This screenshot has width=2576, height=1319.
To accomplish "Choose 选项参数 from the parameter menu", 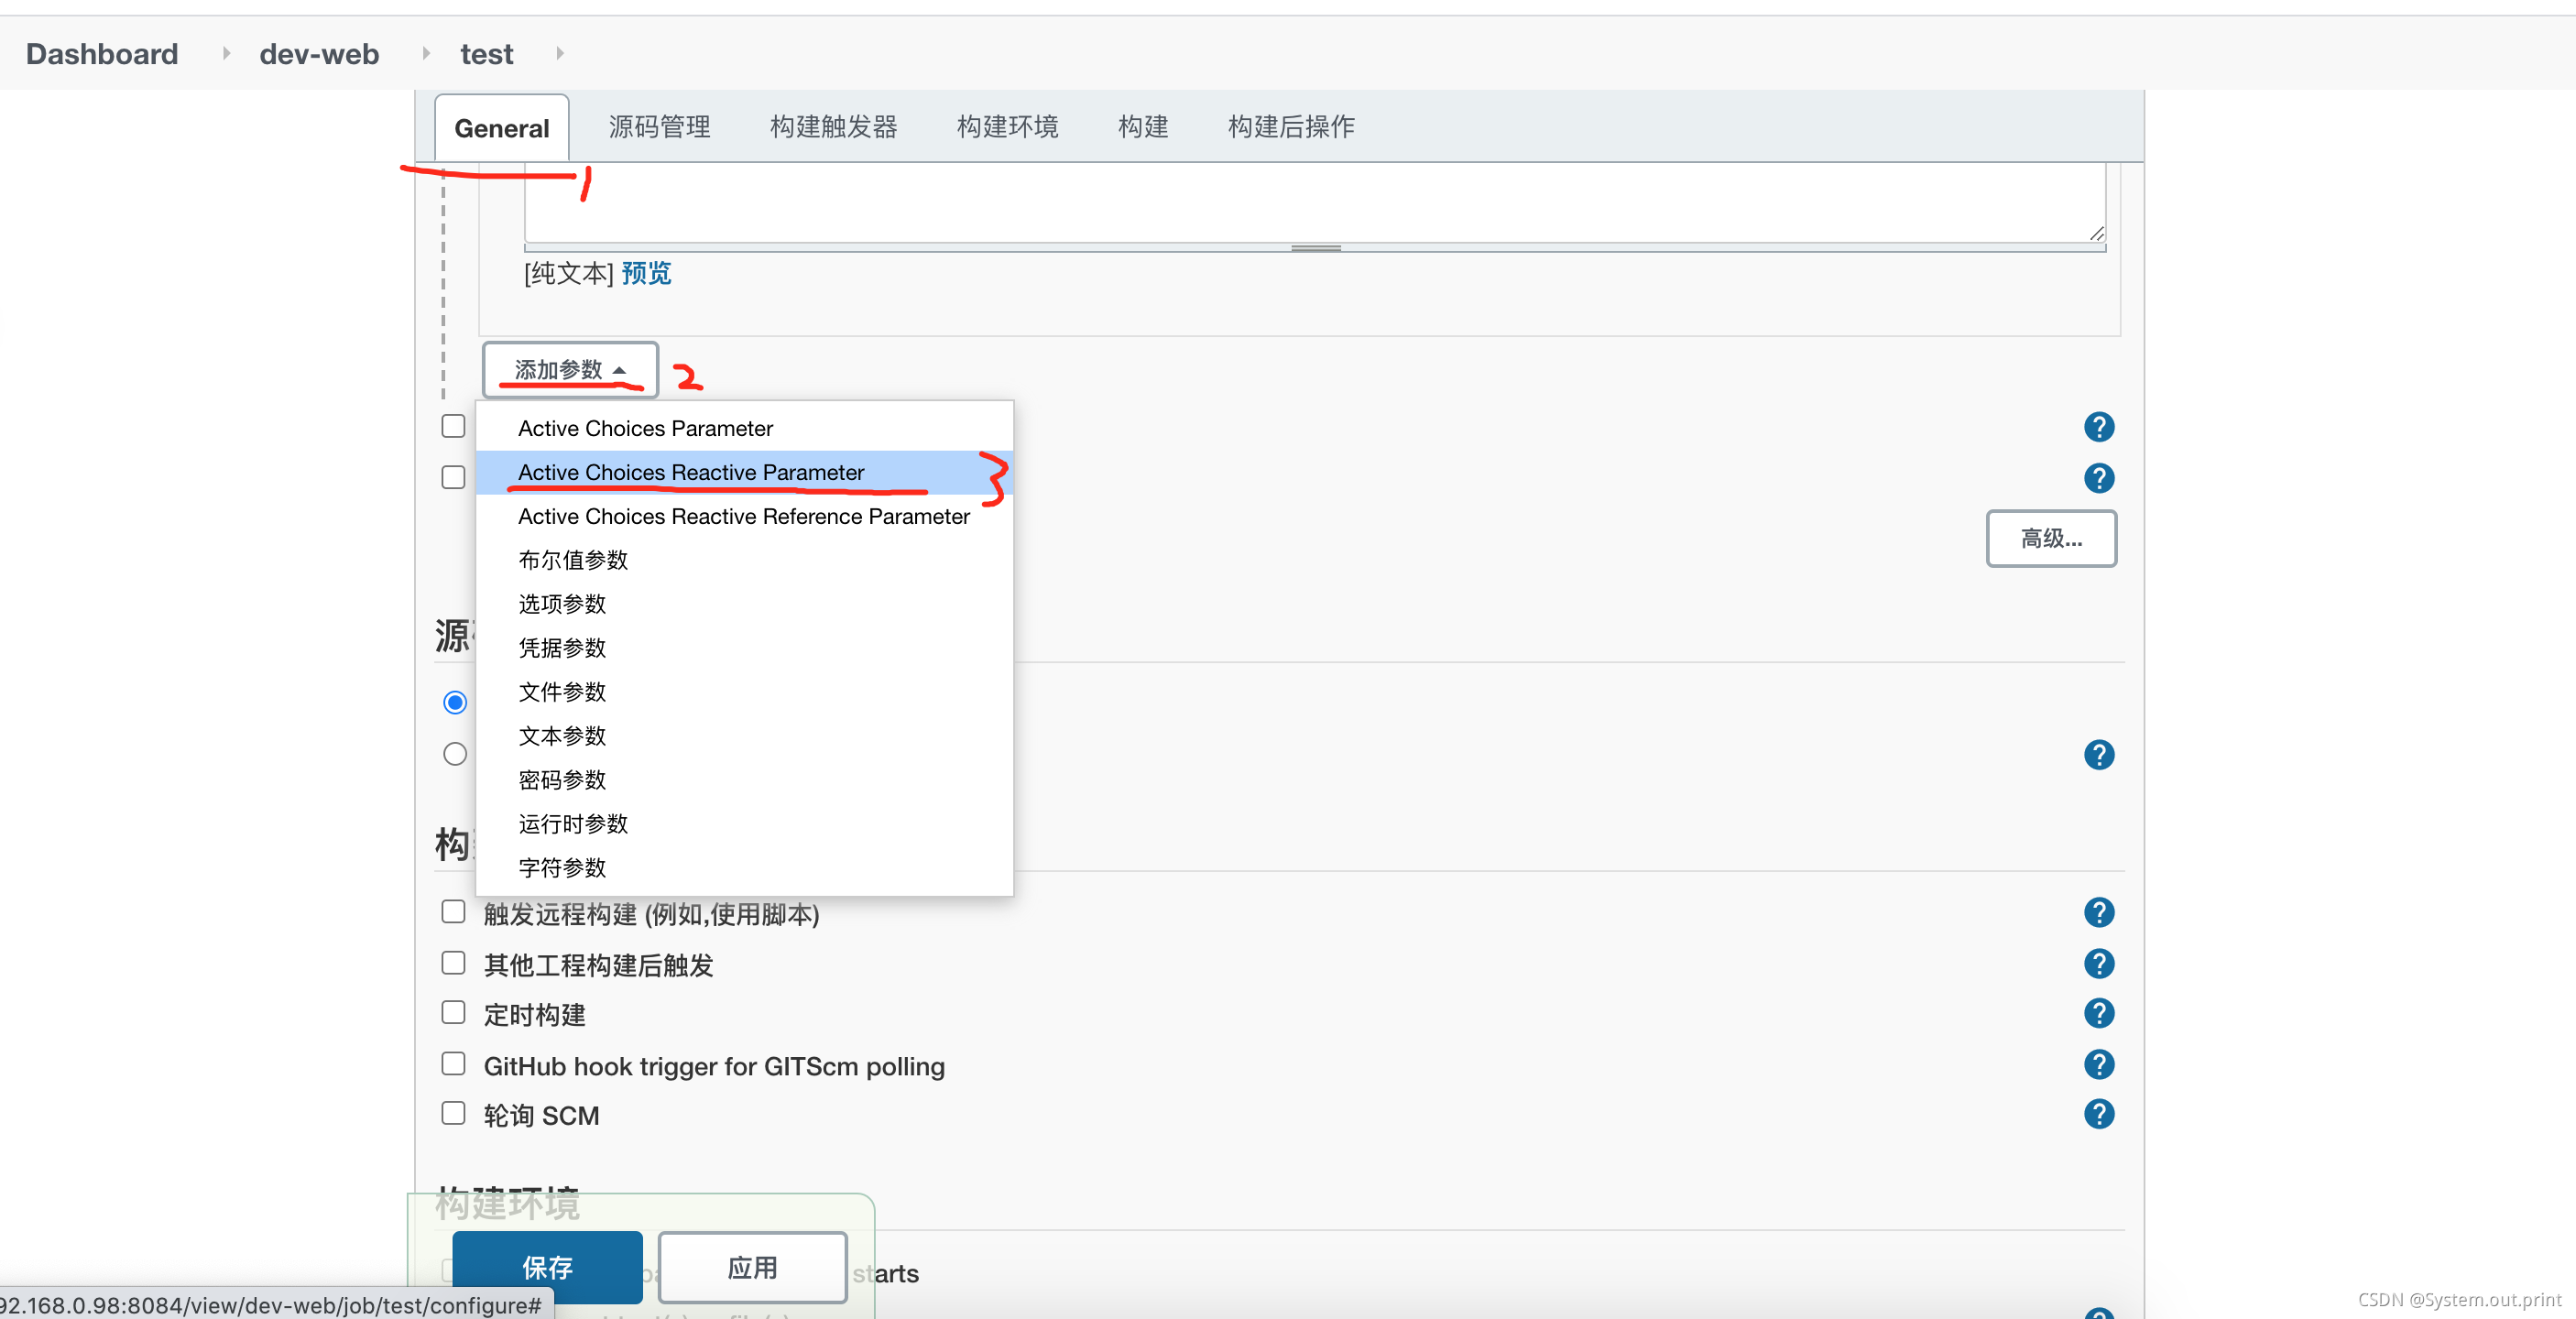I will 744,604.
